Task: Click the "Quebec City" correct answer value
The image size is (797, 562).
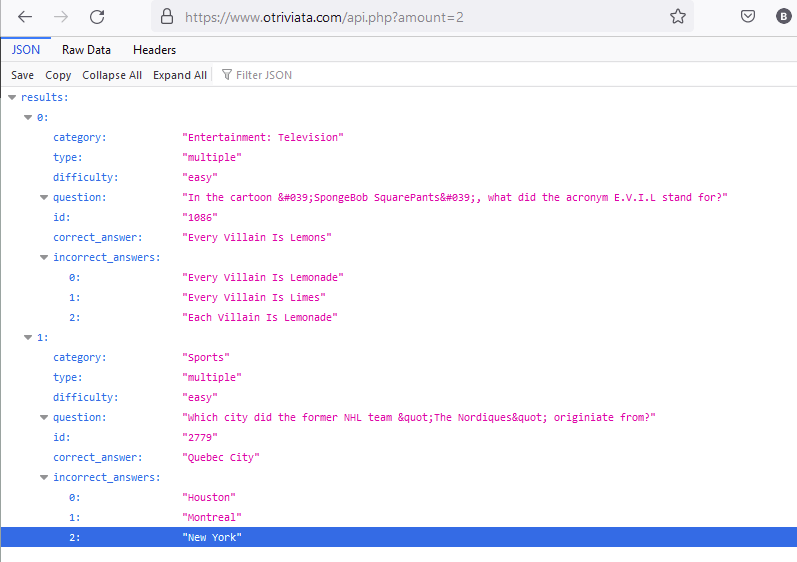Action: coord(221,457)
